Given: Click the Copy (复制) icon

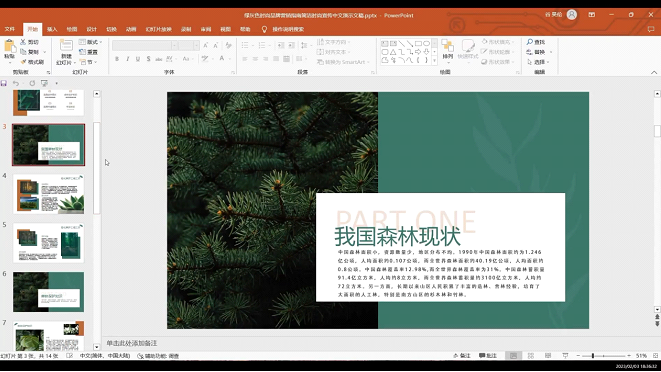Looking at the screenshot, I should (x=24, y=52).
